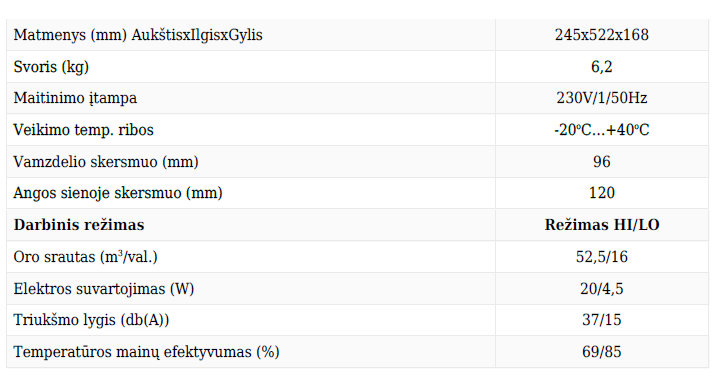Click the Veikimo temp. ribos label

click(83, 130)
